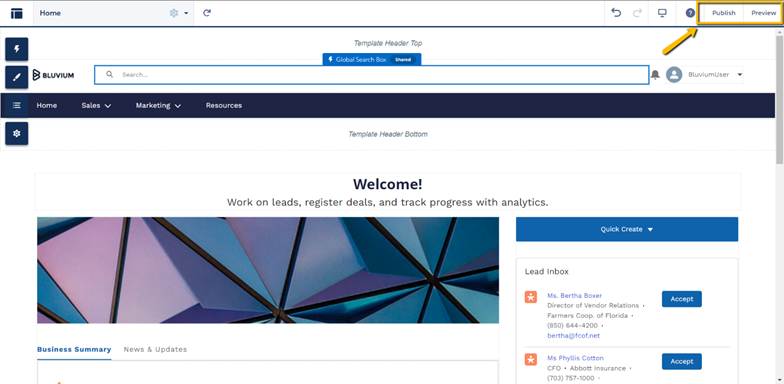The image size is (784, 384).
Task: Open the page structure panel icon
Action: (16, 14)
